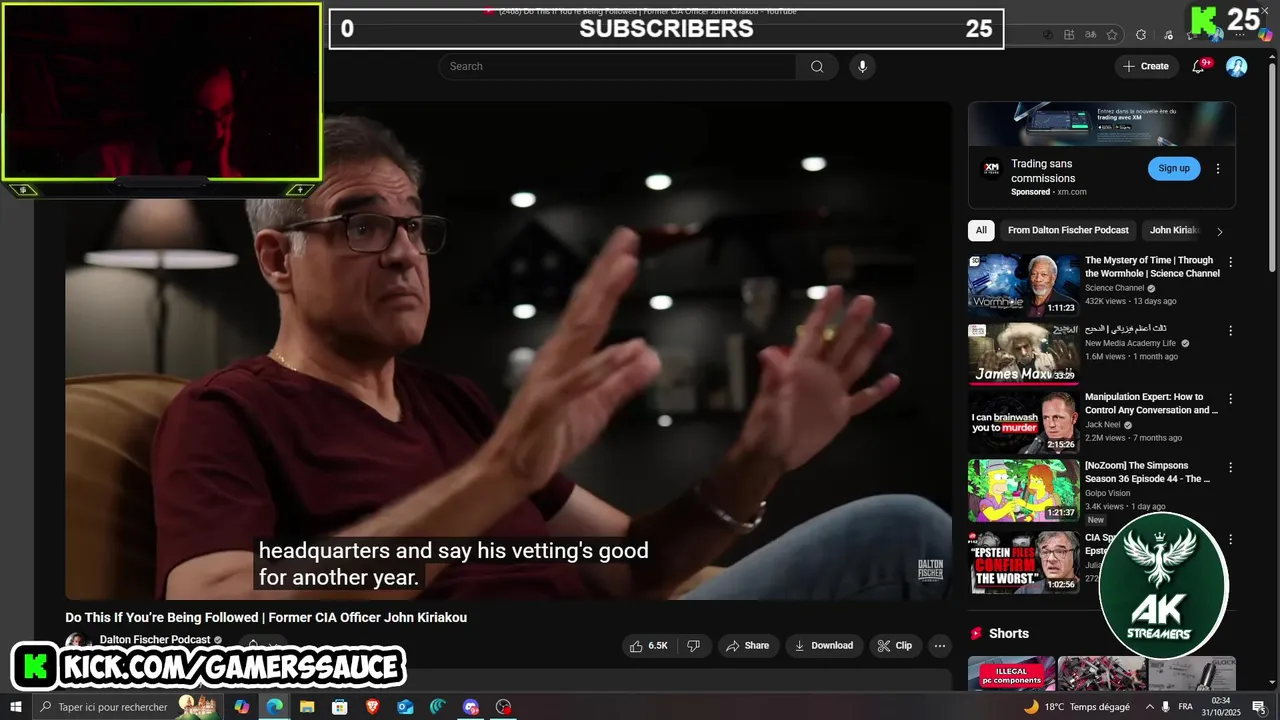
Task: Dislike the video
Action: click(x=693, y=646)
